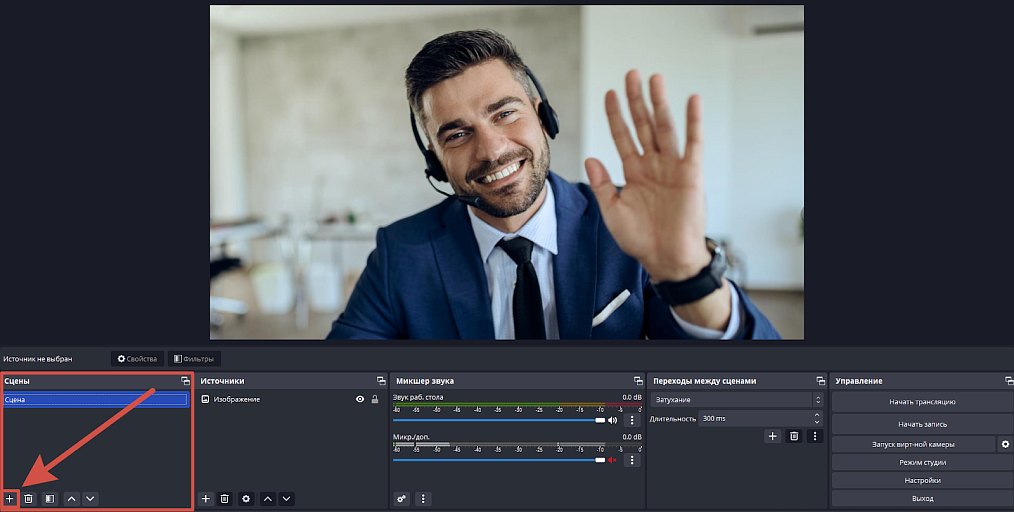This screenshot has height=512, width=1014.
Task: Mute the Звук раб. стола speaker
Action: tap(612, 420)
